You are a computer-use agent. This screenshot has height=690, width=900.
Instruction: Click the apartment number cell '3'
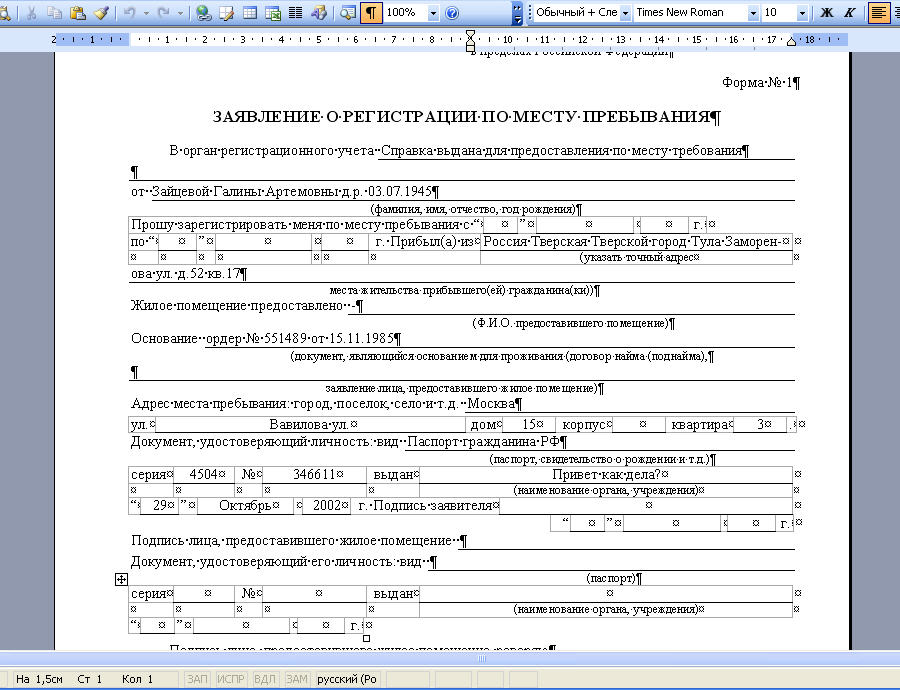760,425
